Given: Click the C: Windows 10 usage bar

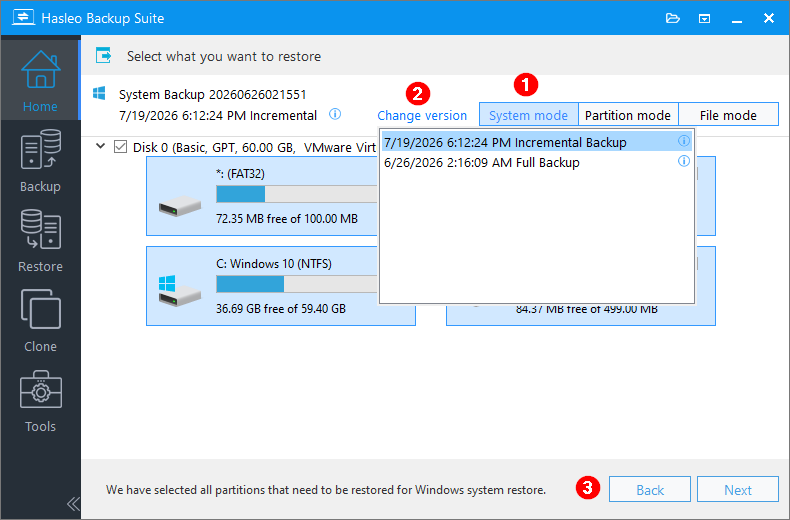Looking at the screenshot, I should point(297,284).
